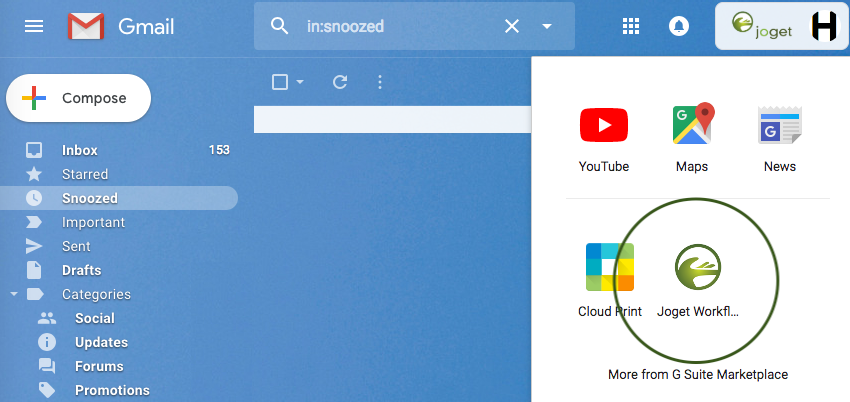
Task: Open the Promotions category
Action: 112,390
